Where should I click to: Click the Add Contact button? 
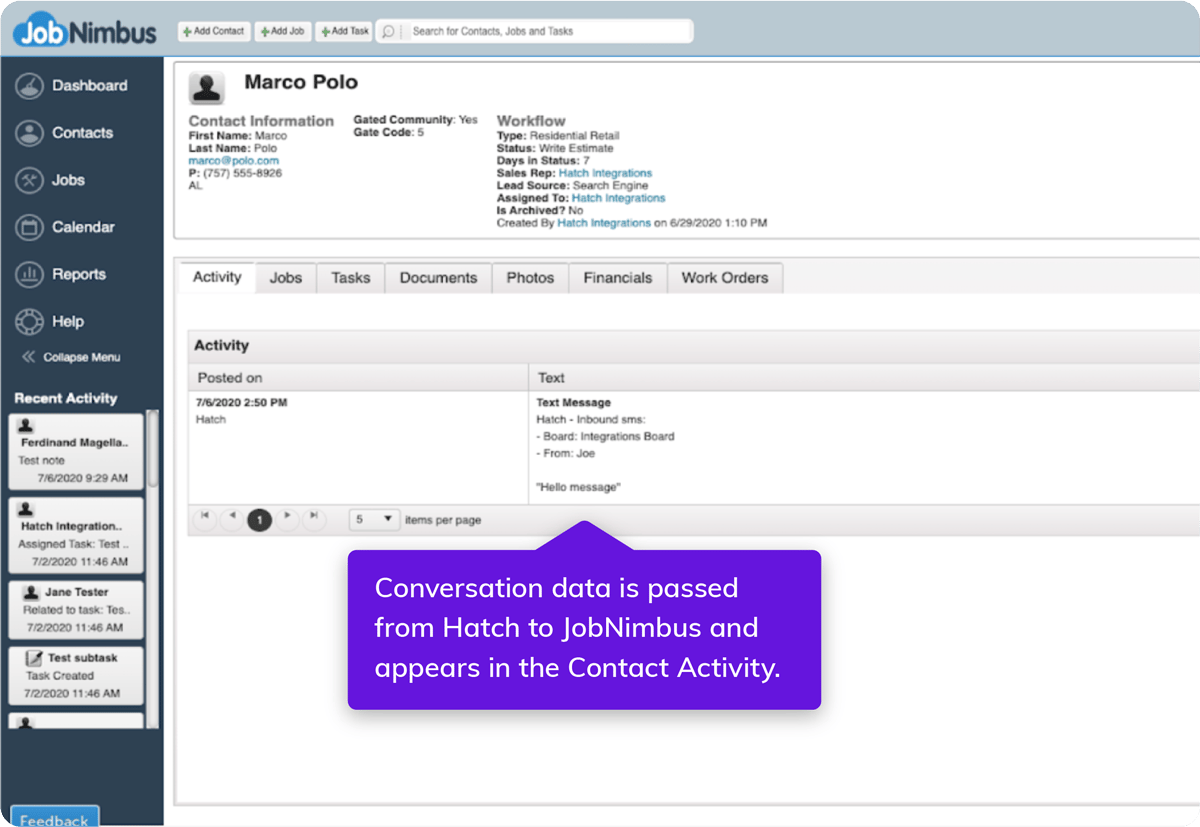213,31
